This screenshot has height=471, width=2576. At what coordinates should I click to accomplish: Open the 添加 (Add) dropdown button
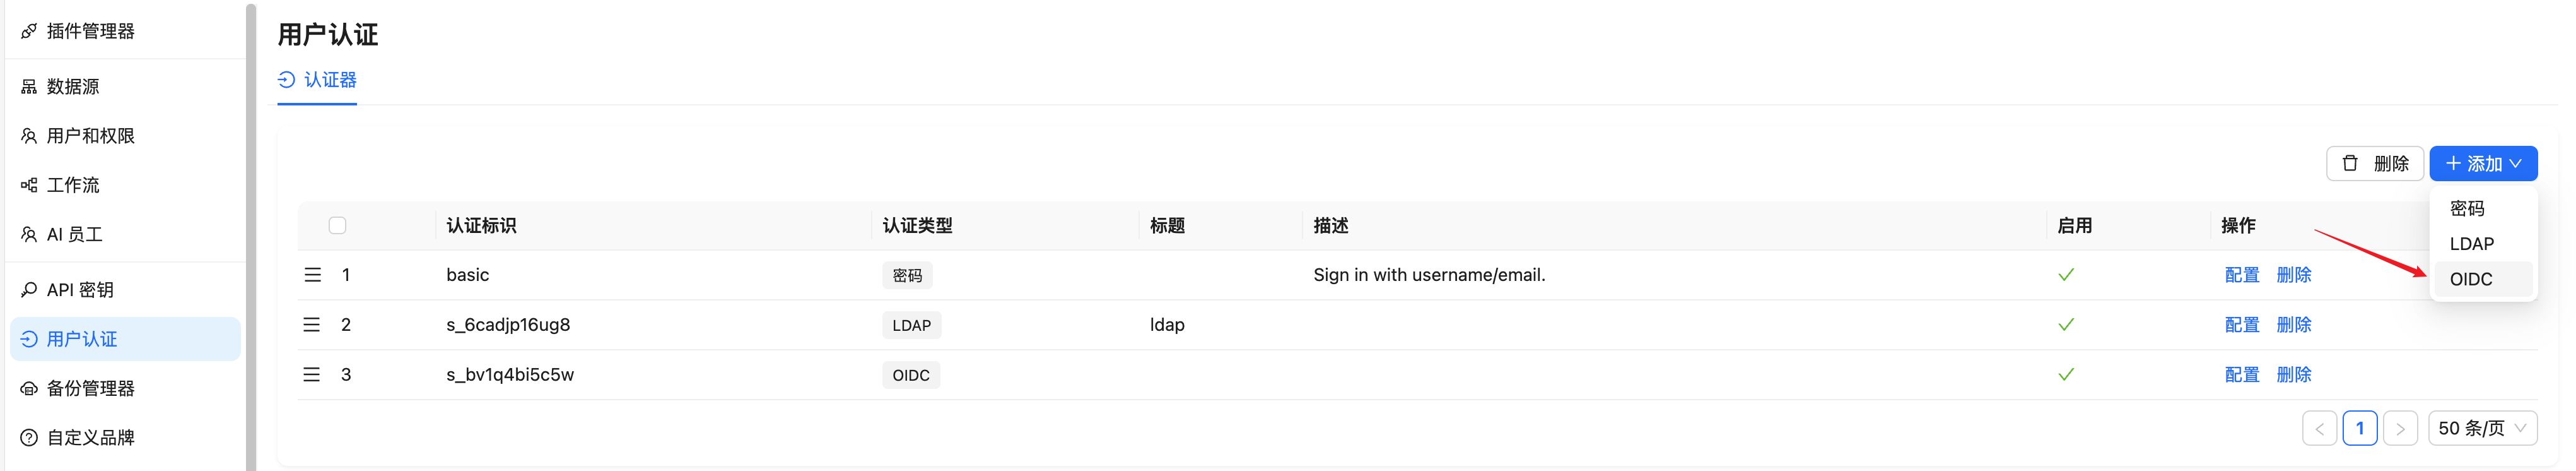tap(2482, 163)
